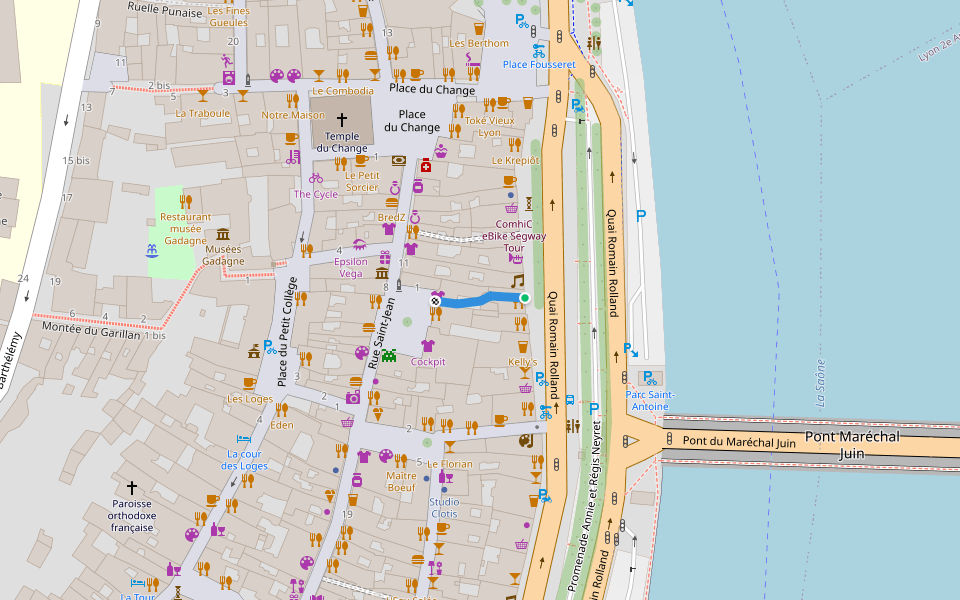The height and width of the screenshot is (600, 960).
Task: Click the cross icon above Paroisse orthodoxe française
Action: [131, 487]
